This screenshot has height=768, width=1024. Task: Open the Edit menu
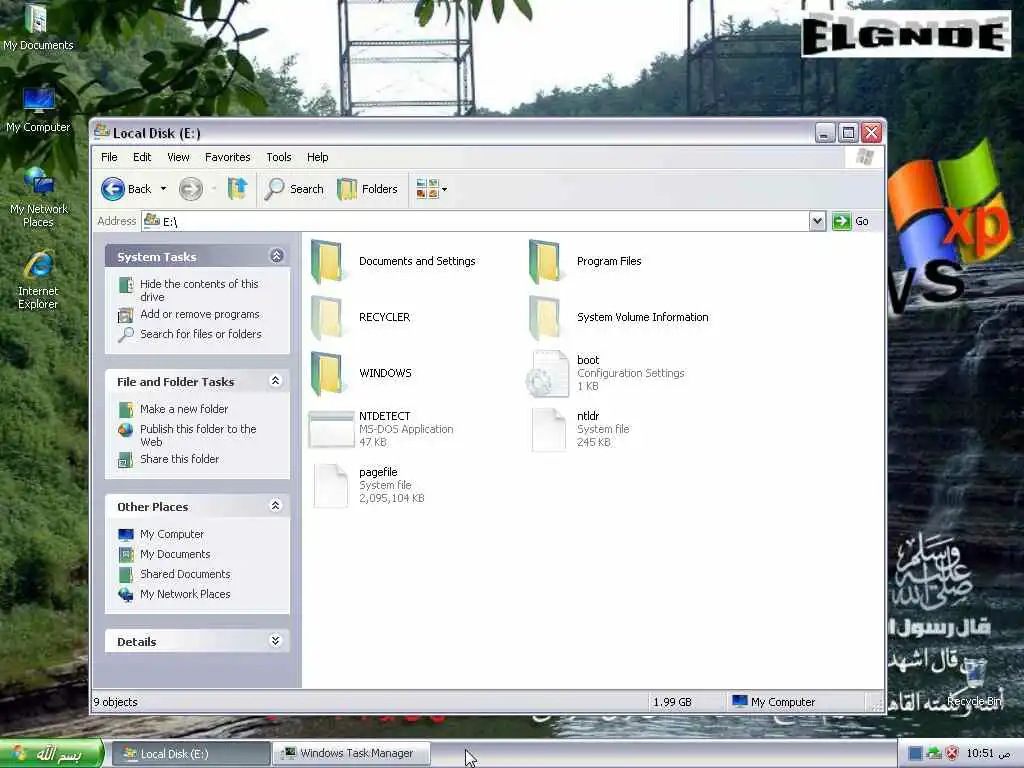[142, 157]
